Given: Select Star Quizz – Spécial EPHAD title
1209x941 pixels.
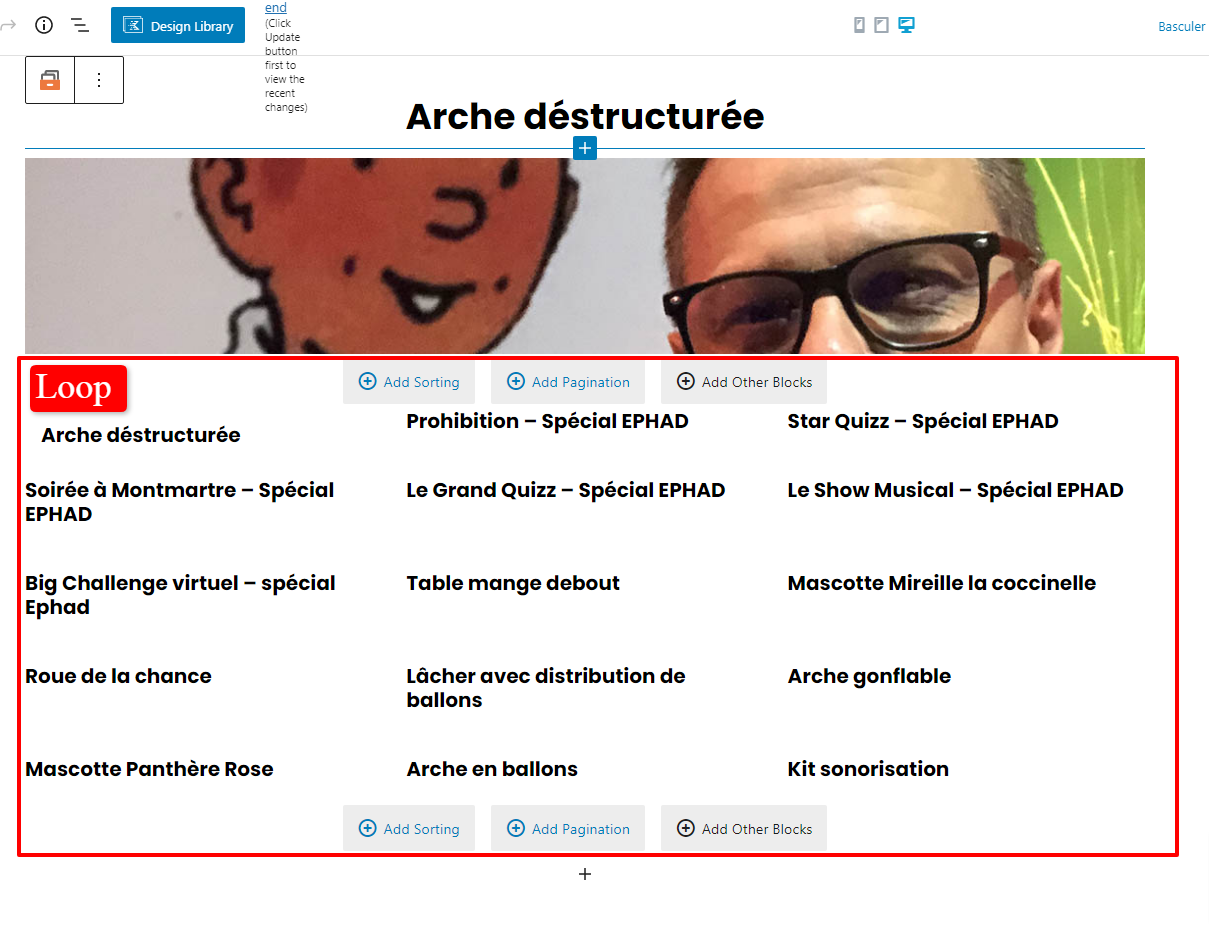Looking at the screenshot, I should click(x=923, y=421).
